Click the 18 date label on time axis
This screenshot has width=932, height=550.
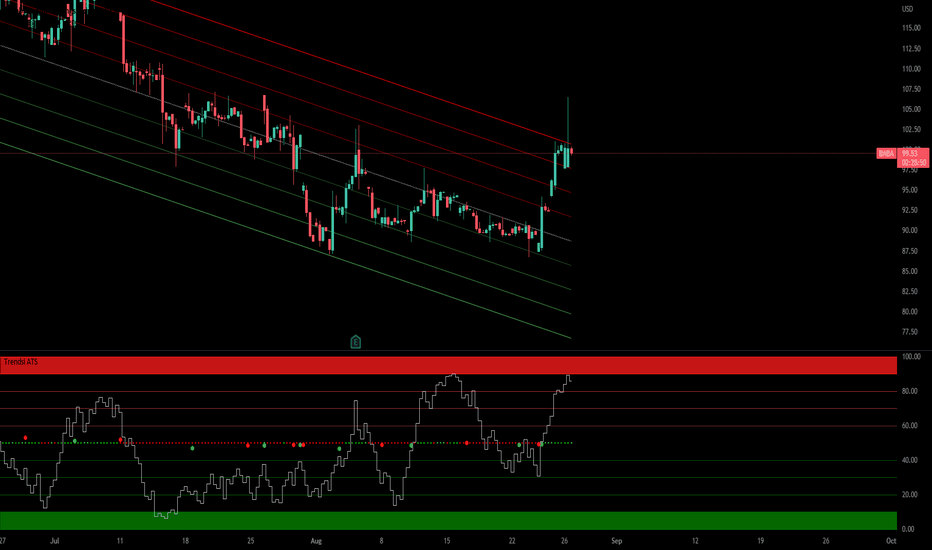(185, 541)
